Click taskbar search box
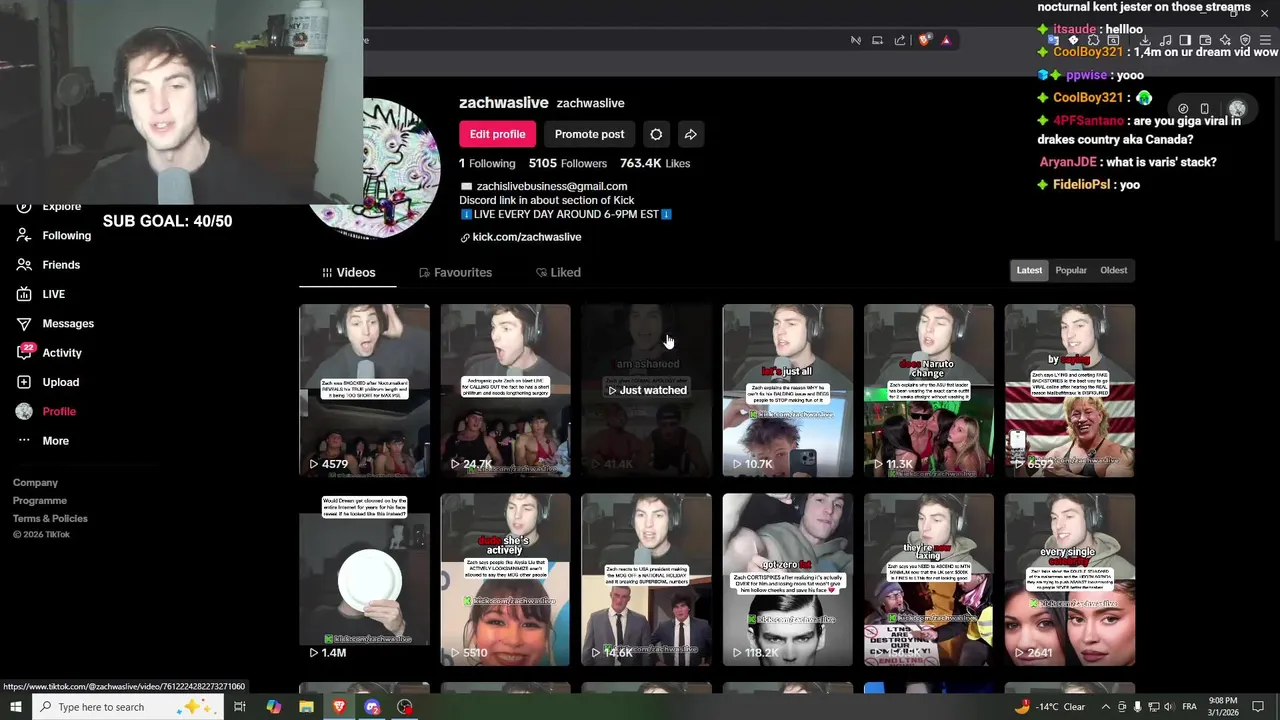The height and width of the screenshot is (720, 1280). [128, 707]
